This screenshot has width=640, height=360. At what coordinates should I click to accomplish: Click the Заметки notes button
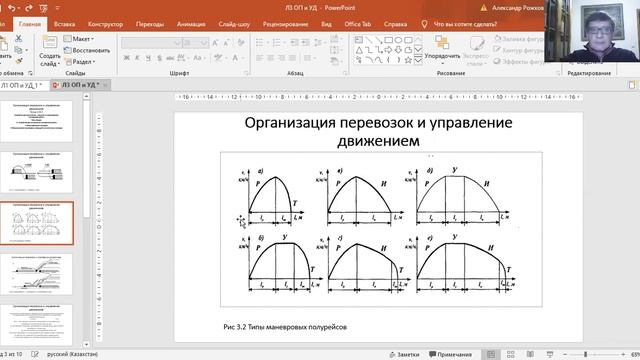tap(404, 354)
